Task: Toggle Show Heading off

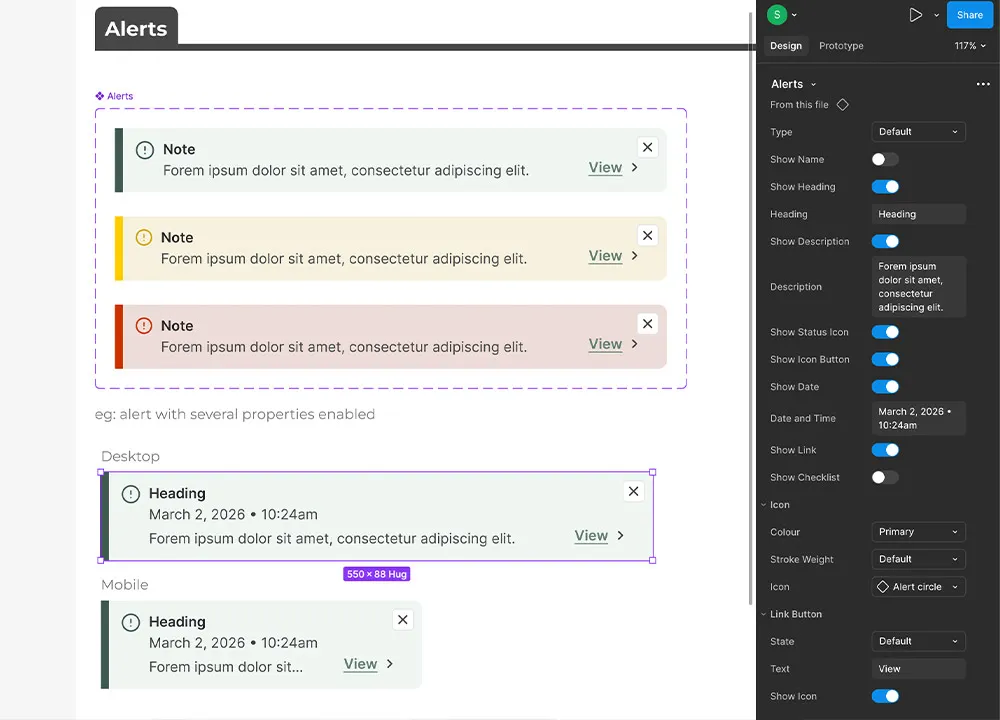Action: tap(885, 187)
